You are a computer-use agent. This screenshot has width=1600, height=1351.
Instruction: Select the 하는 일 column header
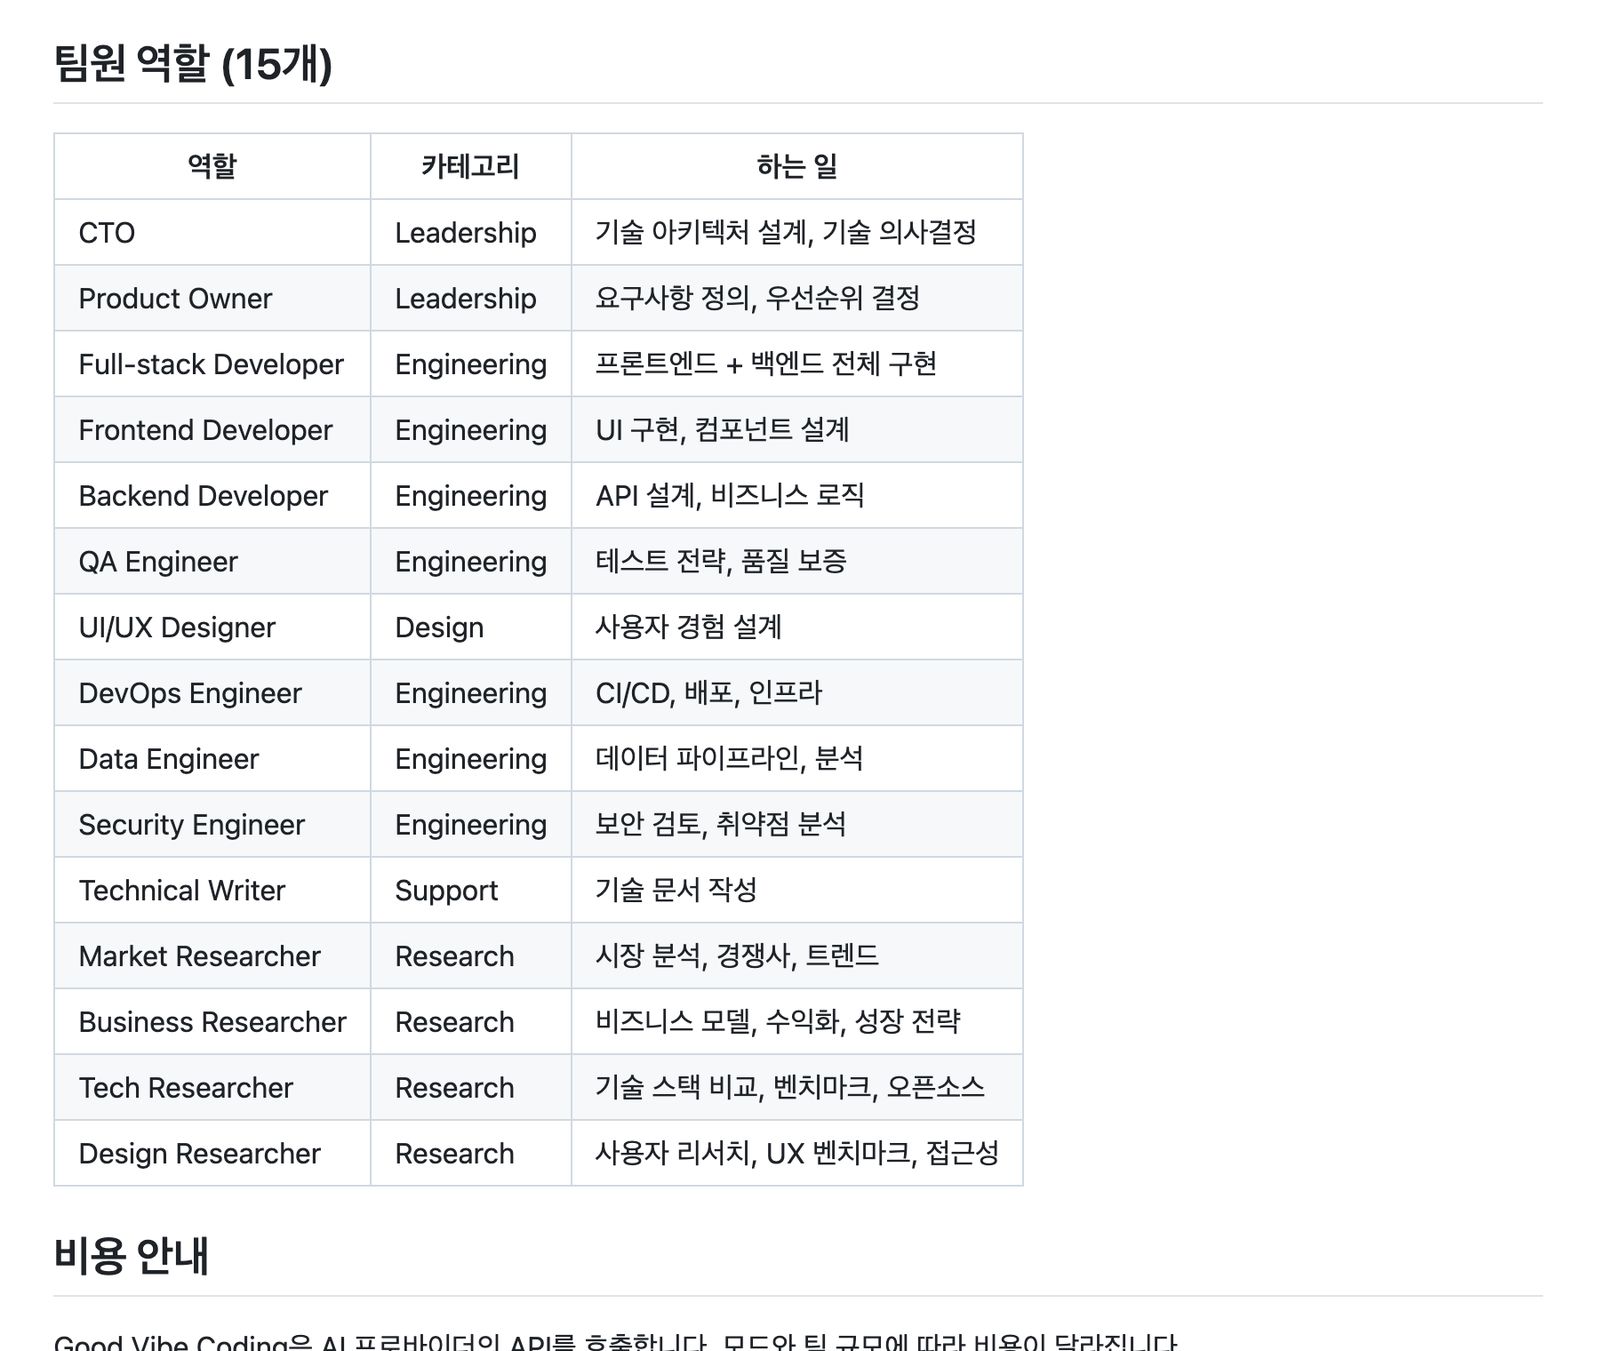pos(797,166)
